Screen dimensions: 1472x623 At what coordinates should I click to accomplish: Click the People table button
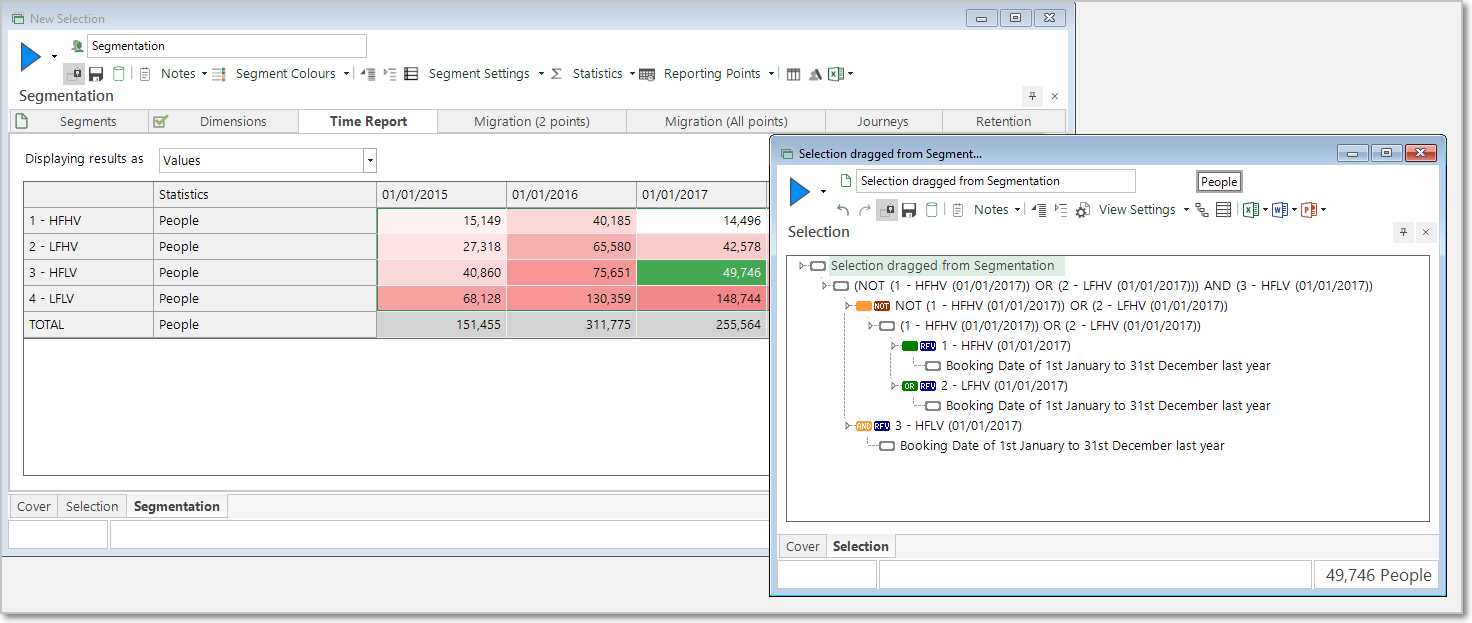[1219, 182]
